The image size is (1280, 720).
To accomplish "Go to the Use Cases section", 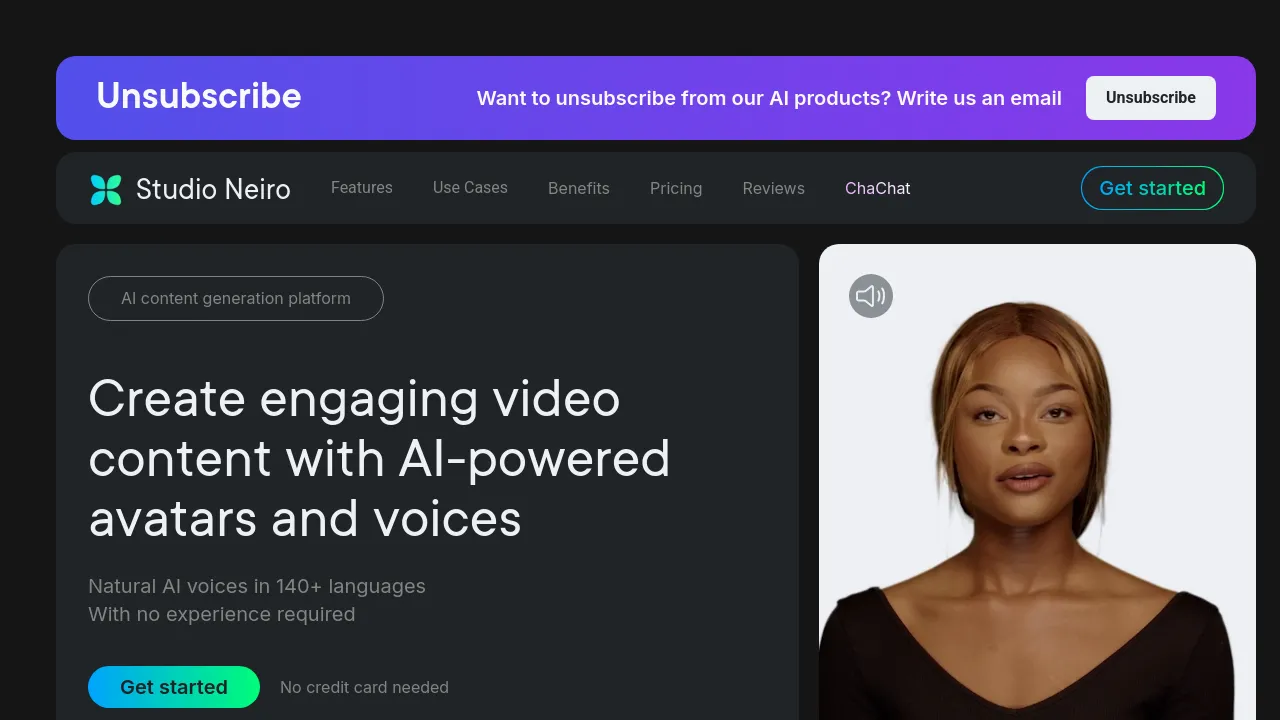I will coord(470,188).
